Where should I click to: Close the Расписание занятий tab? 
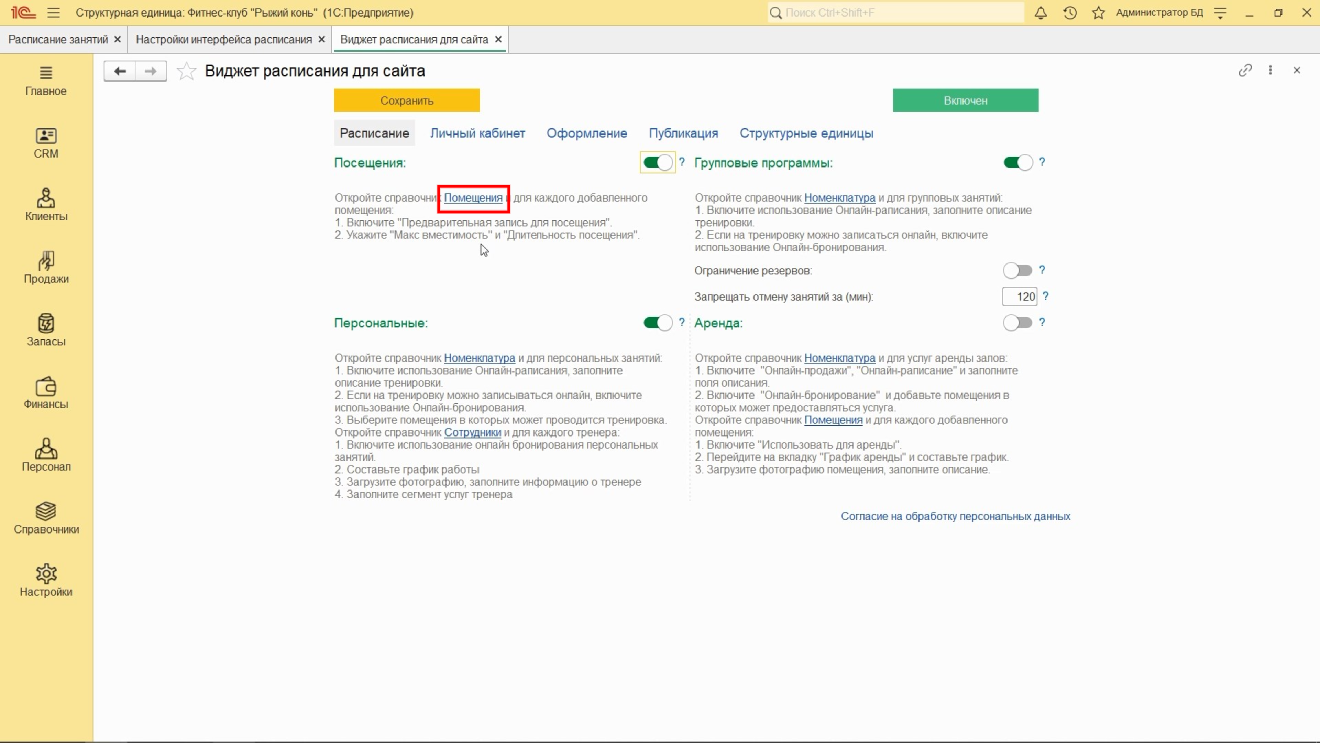(118, 39)
